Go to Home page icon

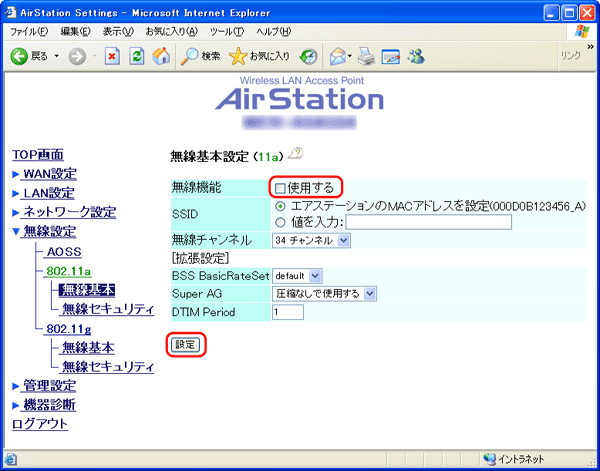click(x=161, y=57)
